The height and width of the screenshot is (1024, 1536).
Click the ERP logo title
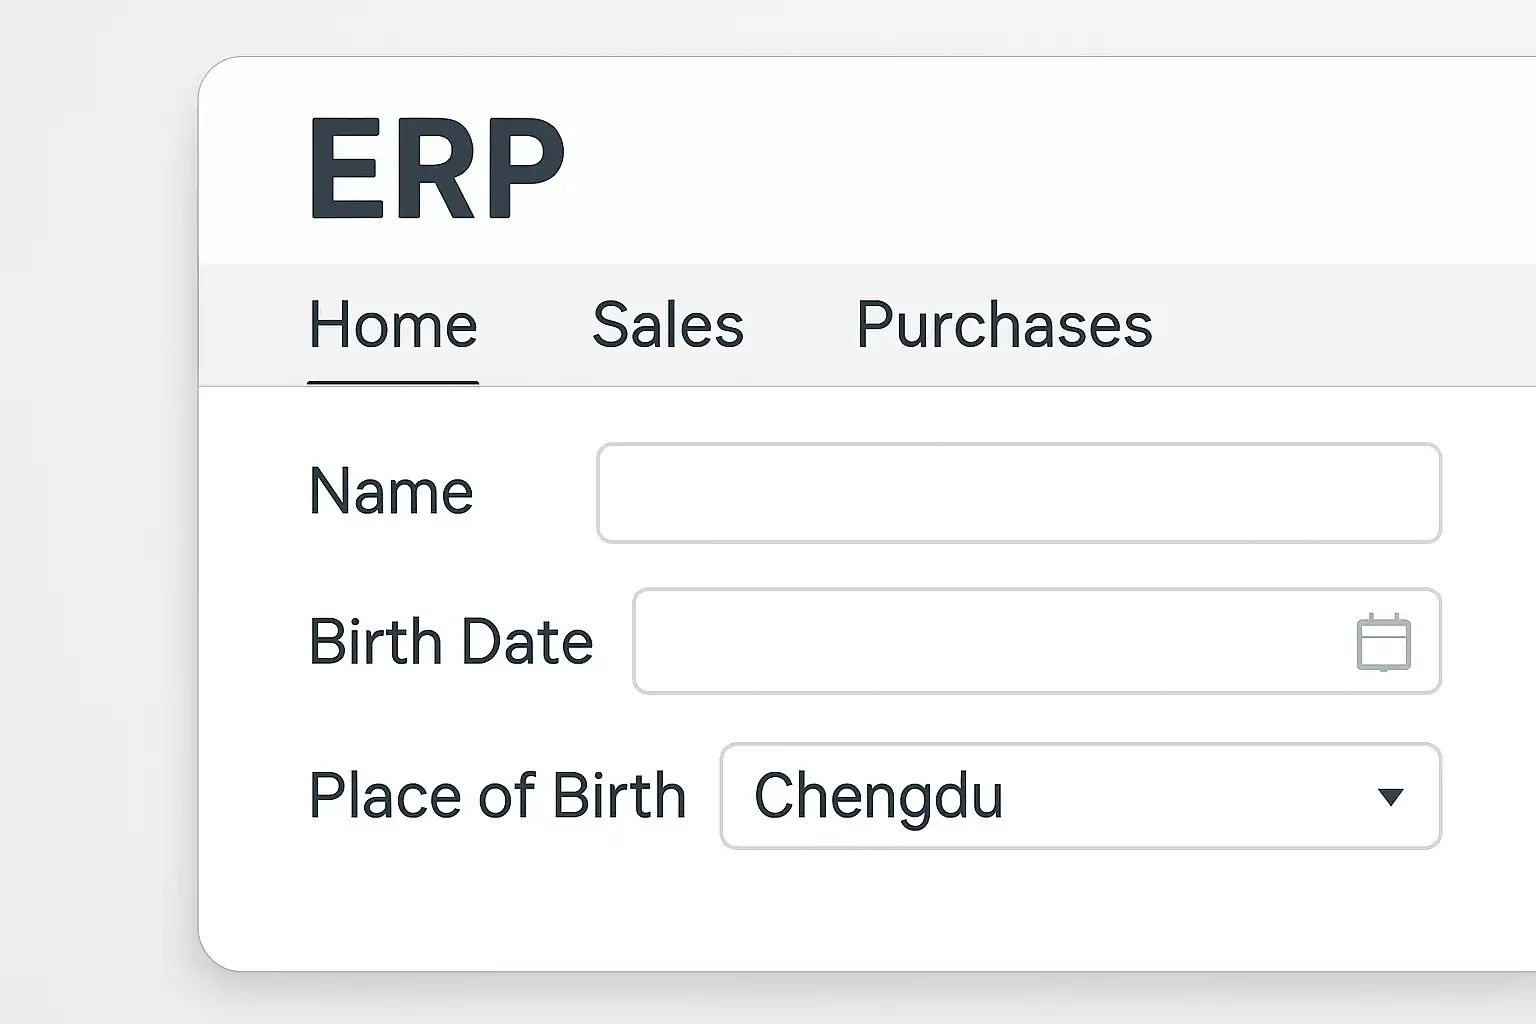point(437,168)
